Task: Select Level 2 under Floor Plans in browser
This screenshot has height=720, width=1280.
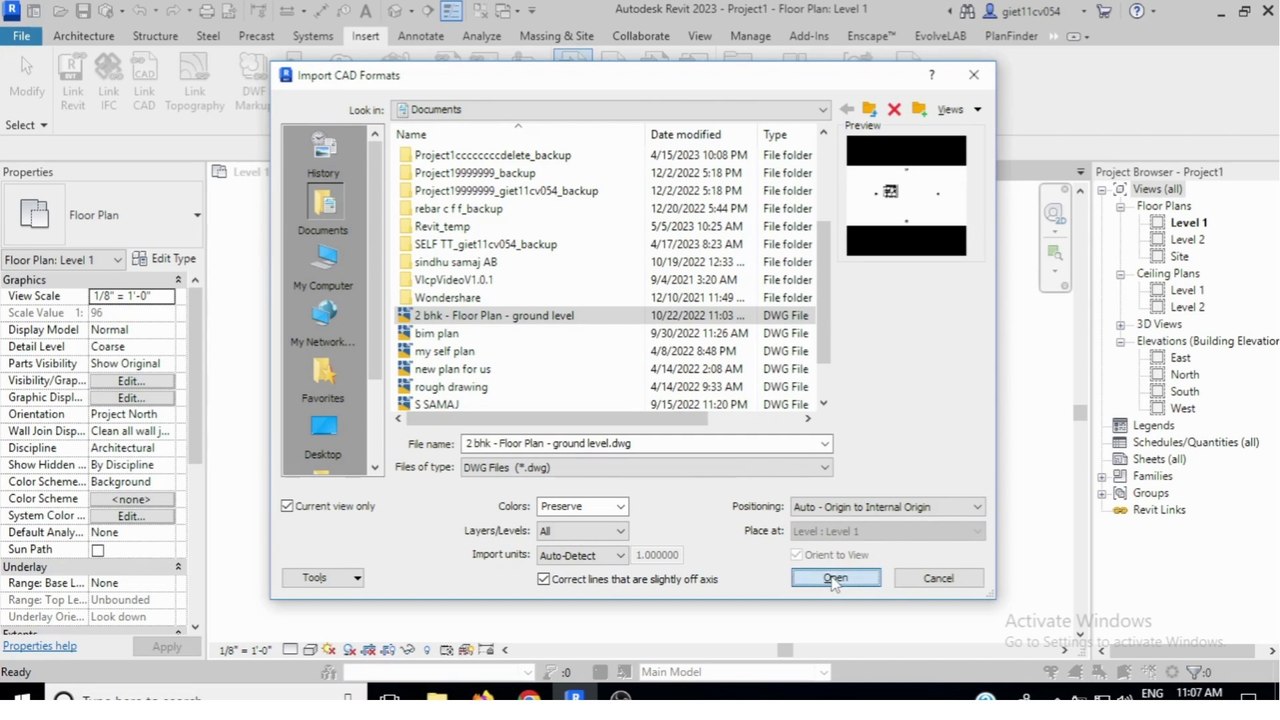Action: (1187, 240)
